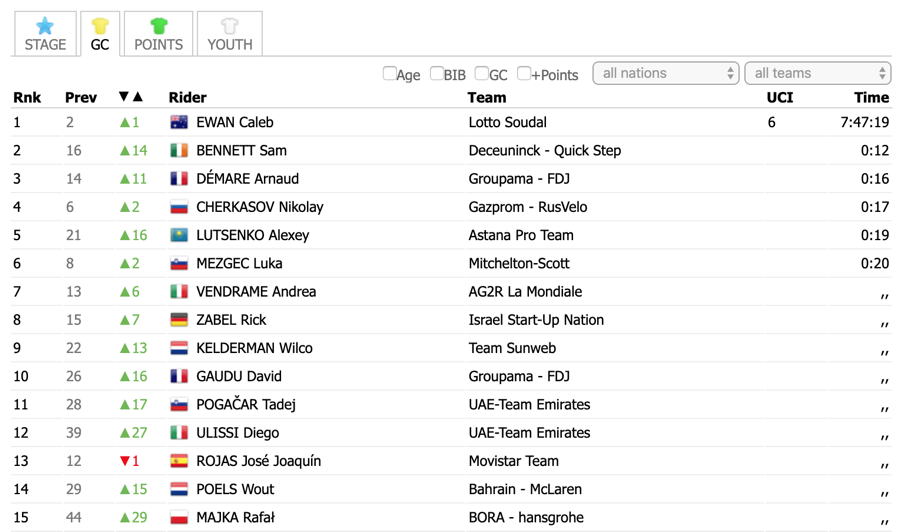Click French flag beside DÉMARE Arnaud
Screen dimensions: 900x532
[x=179, y=178]
